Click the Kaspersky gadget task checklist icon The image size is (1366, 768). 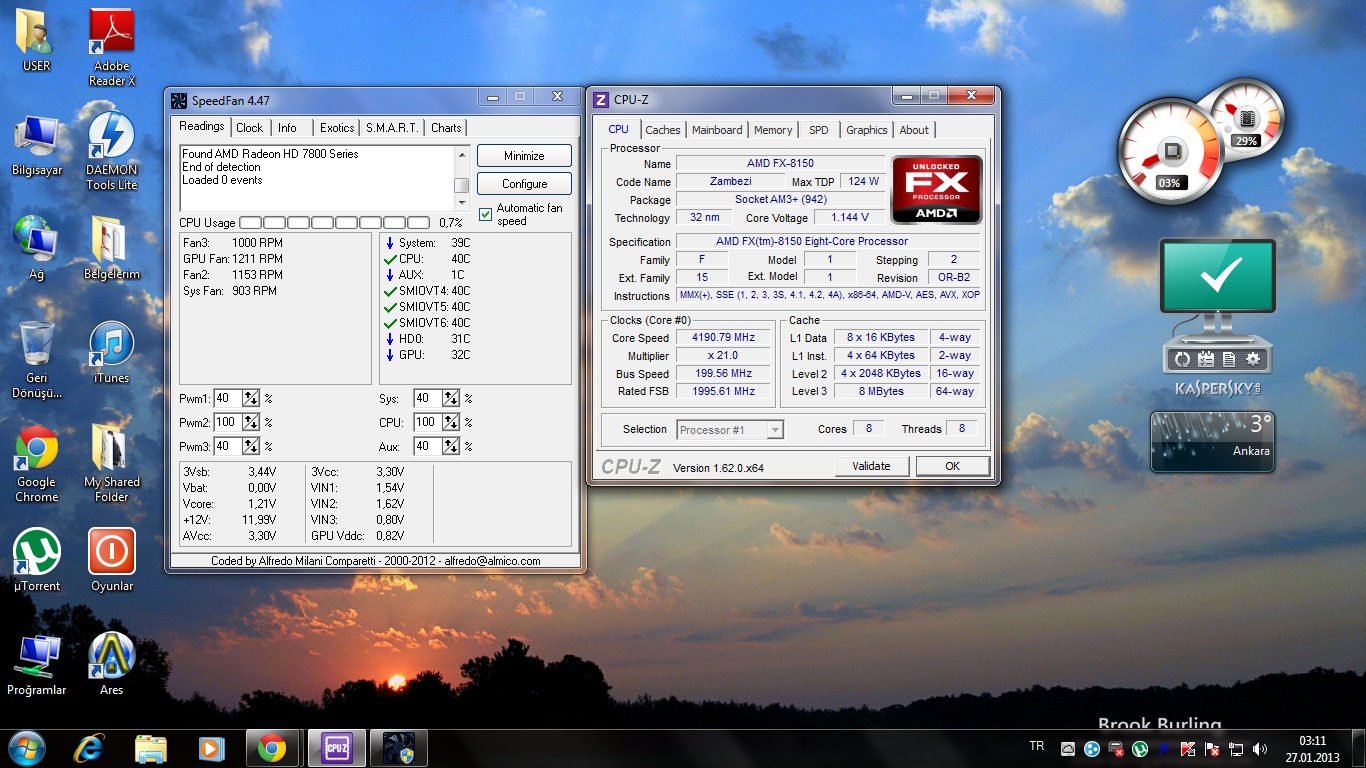click(1206, 359)
